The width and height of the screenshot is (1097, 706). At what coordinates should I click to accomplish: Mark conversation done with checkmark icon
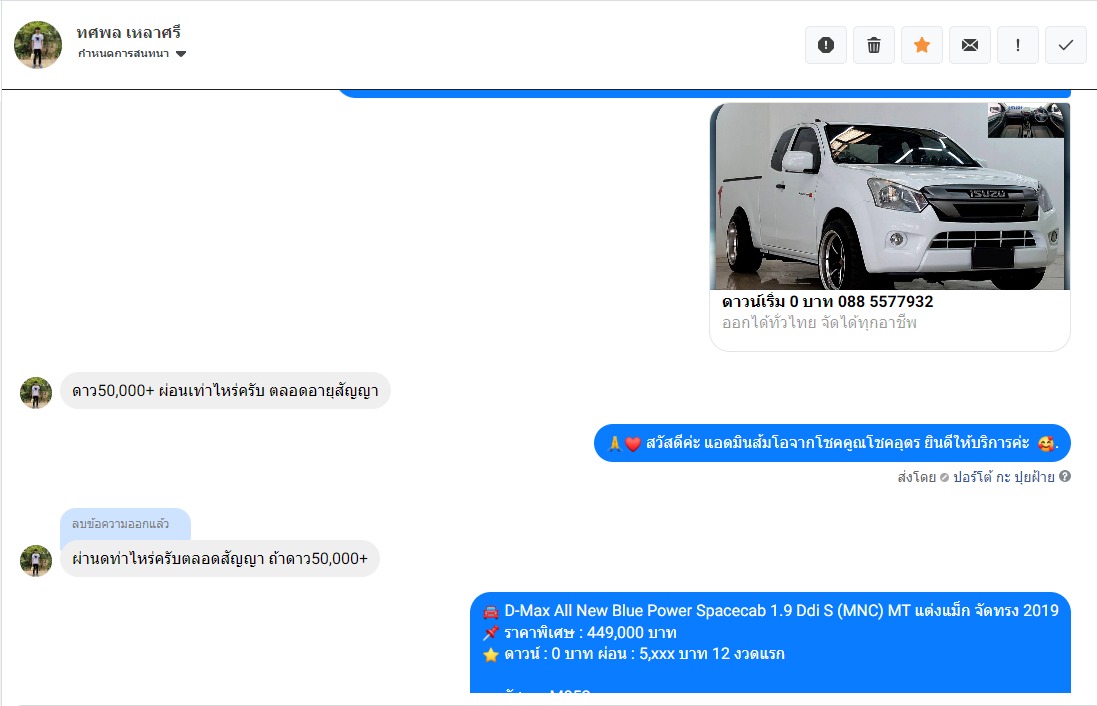tap(1066, 45)
